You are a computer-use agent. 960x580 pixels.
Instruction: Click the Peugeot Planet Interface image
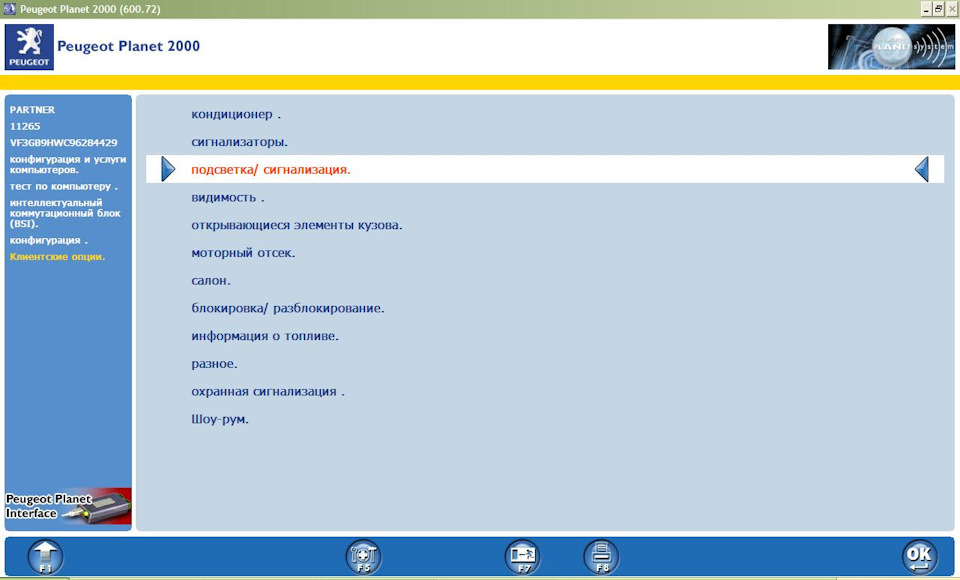tap(68, 507)
